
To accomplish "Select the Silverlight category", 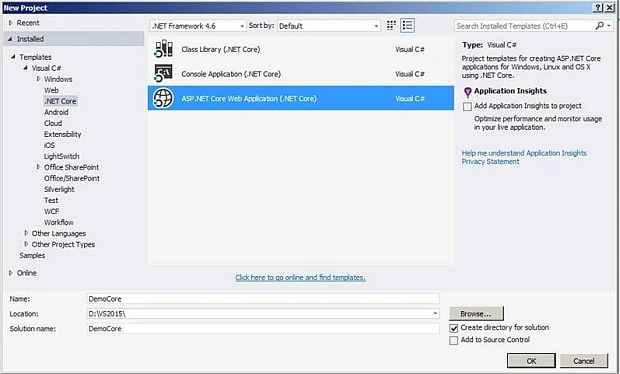I will coord(59,189).
